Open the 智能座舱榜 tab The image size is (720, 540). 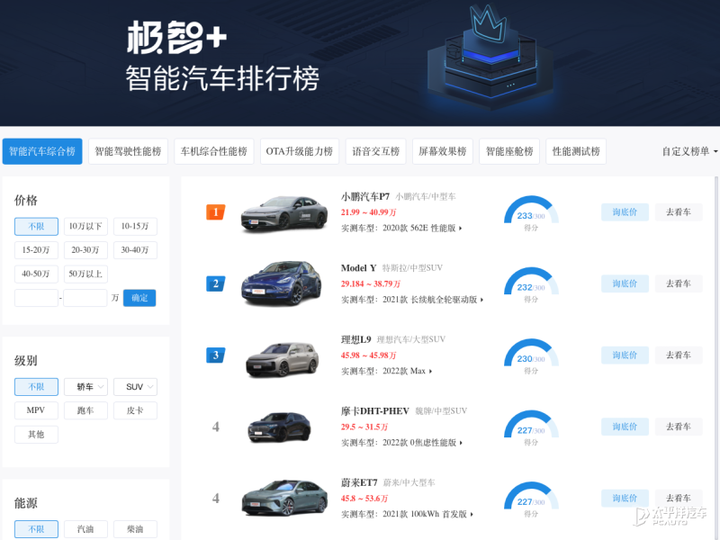point(509,151)
